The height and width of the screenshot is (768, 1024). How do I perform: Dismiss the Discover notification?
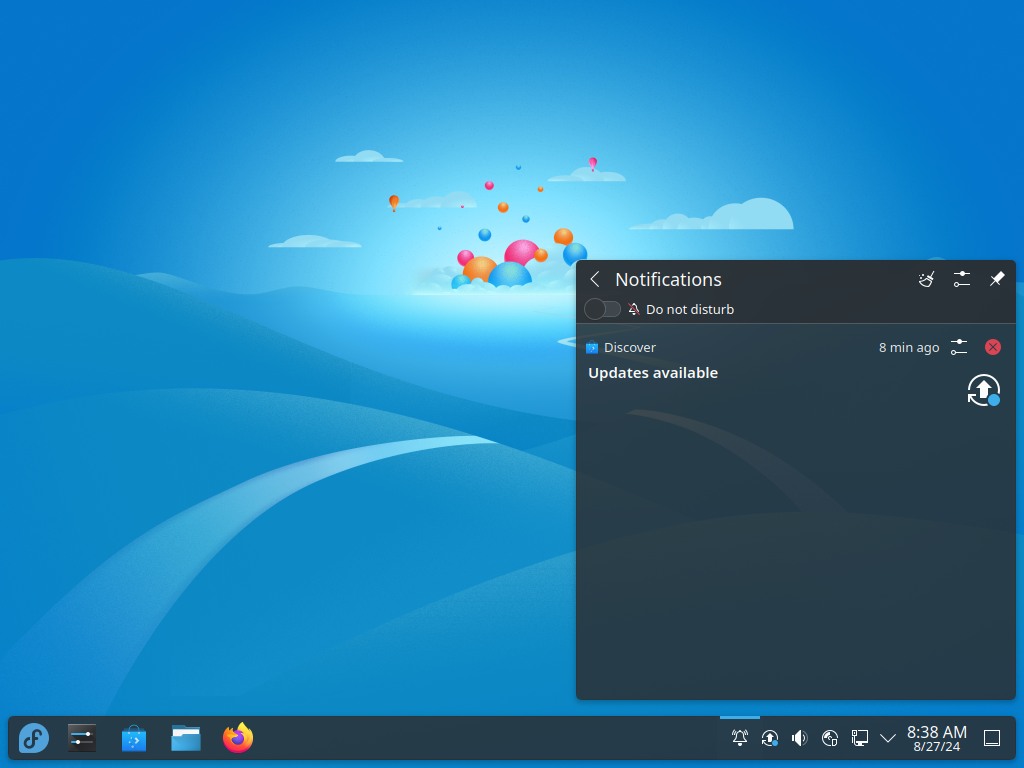(x=993, y=347)
